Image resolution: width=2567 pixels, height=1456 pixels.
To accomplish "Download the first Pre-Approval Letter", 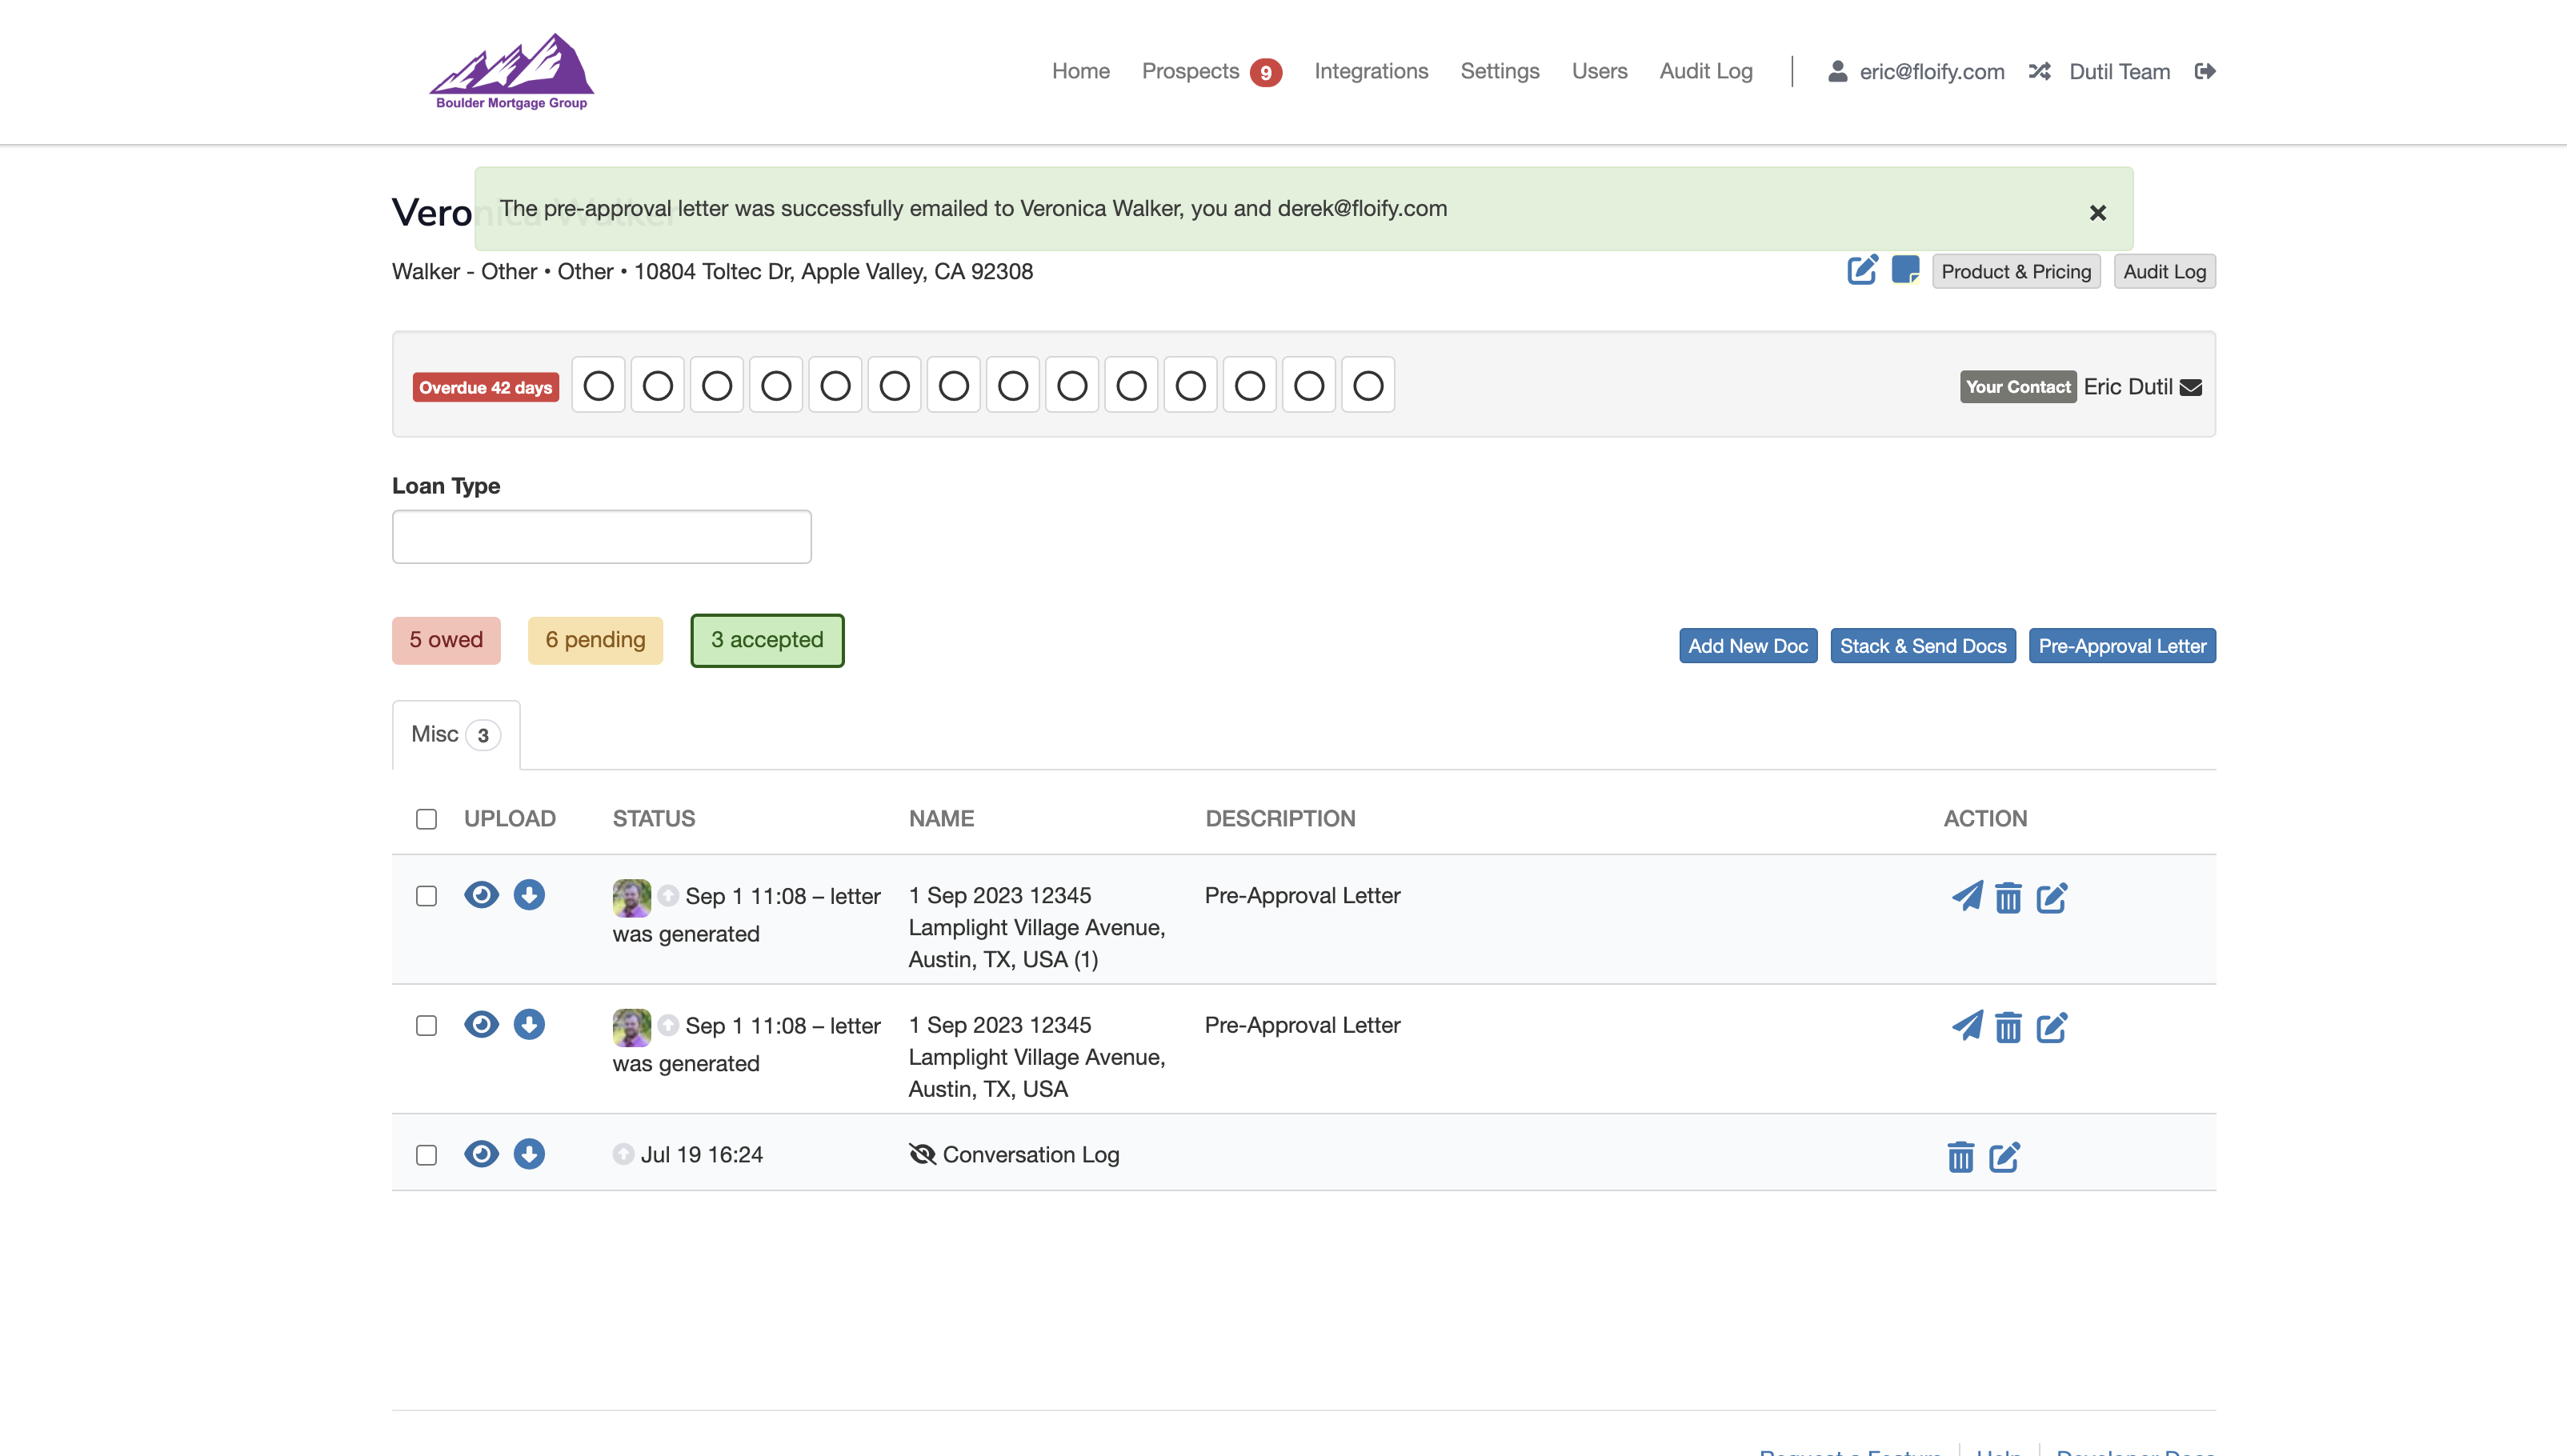I will pos(529,895).
